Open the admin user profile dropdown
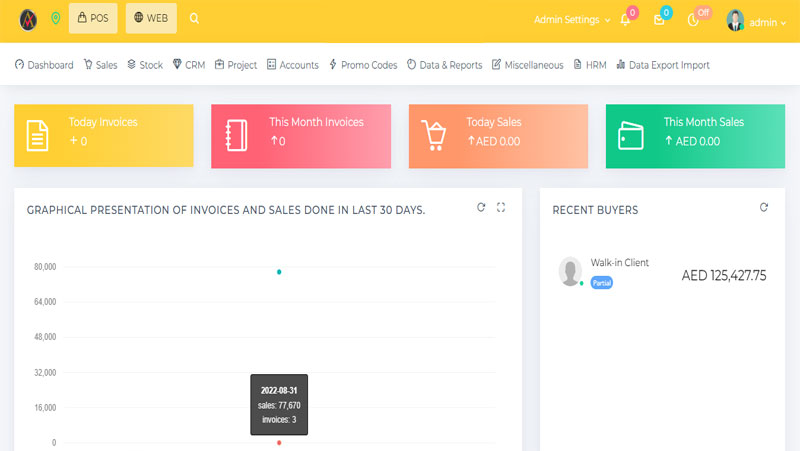 pos(750,21)
